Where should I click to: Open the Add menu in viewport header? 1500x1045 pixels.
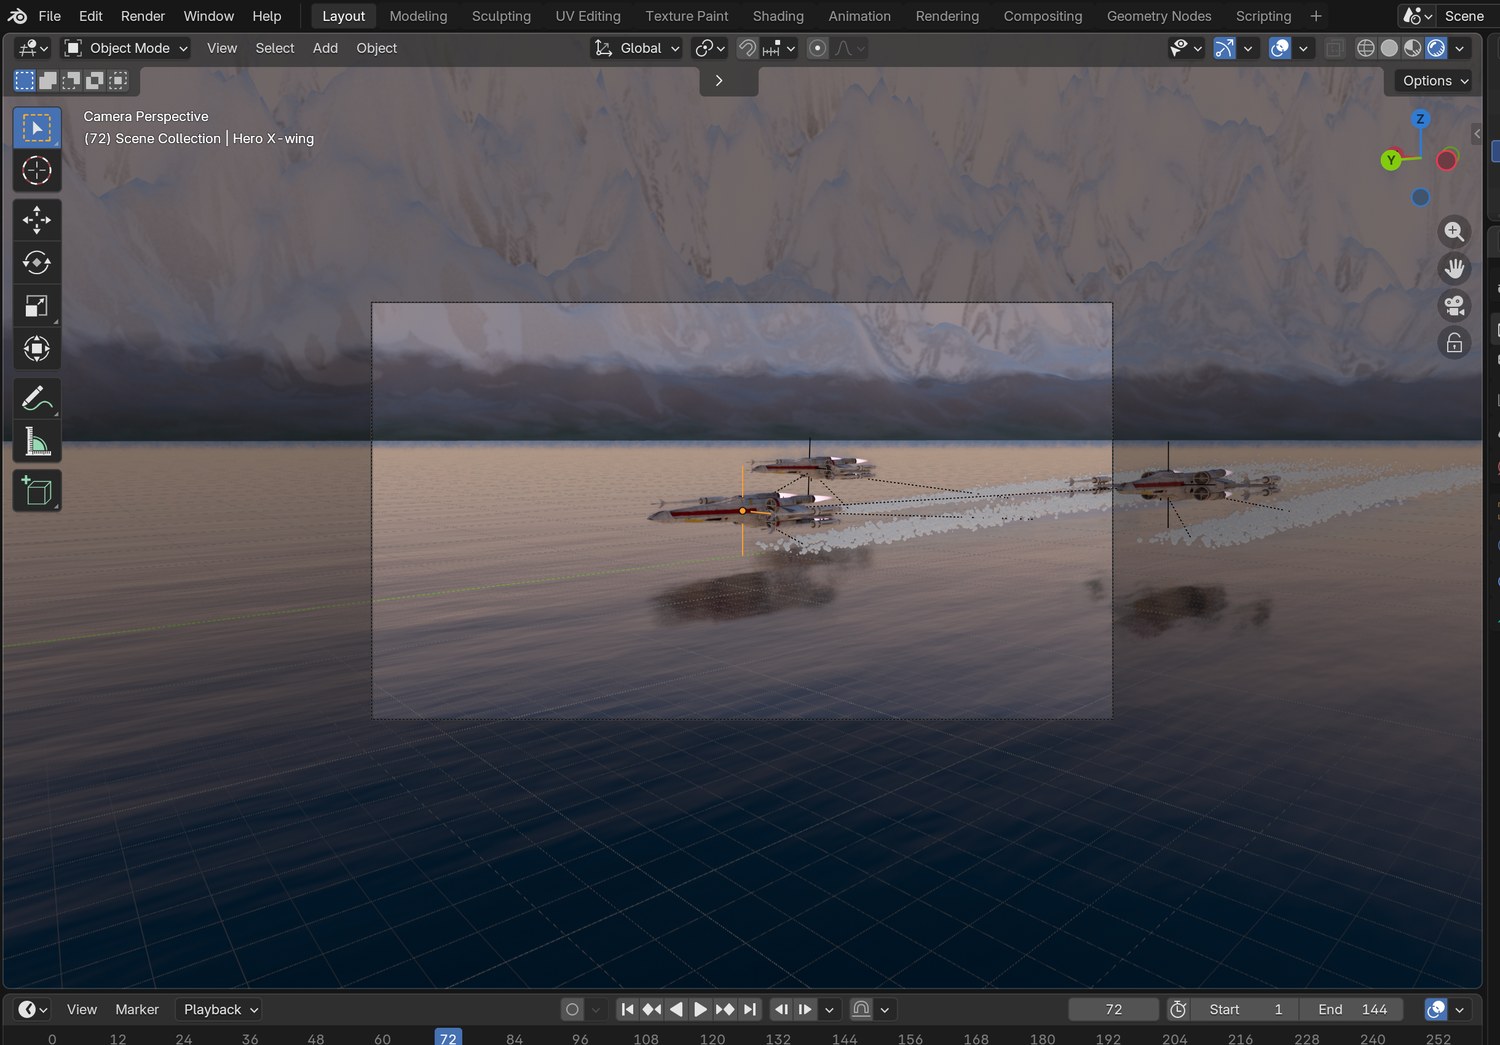(x=325, y=48)
